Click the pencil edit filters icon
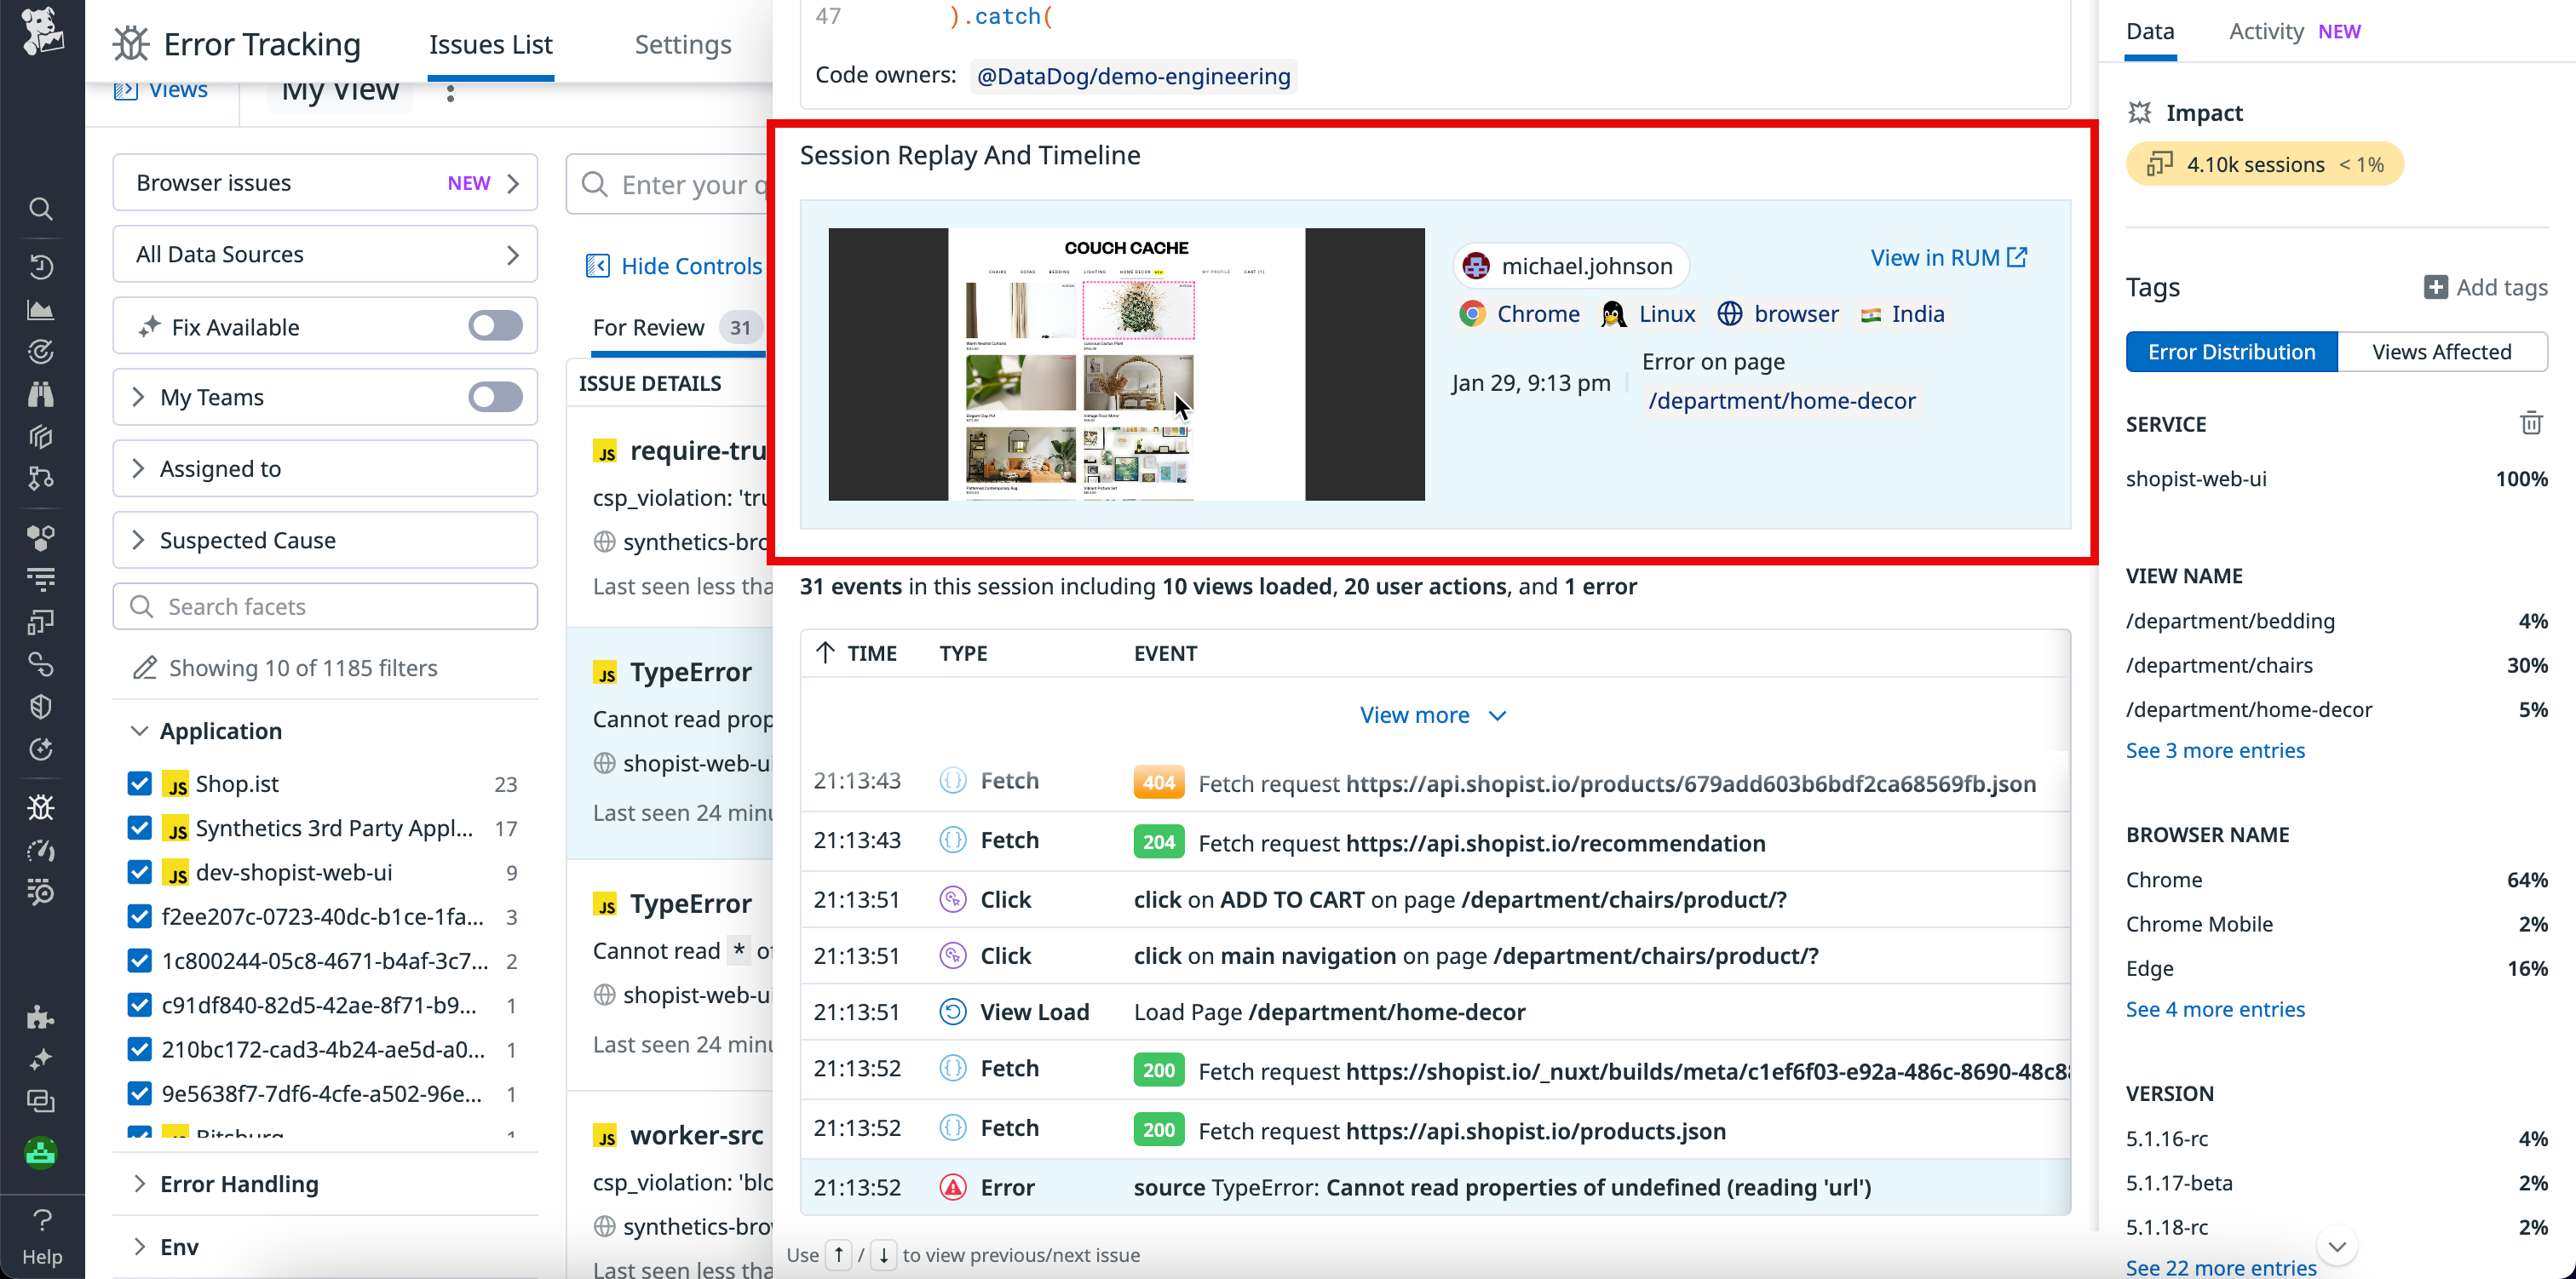The image size is (2576, 1279). (x=145, y=667)
